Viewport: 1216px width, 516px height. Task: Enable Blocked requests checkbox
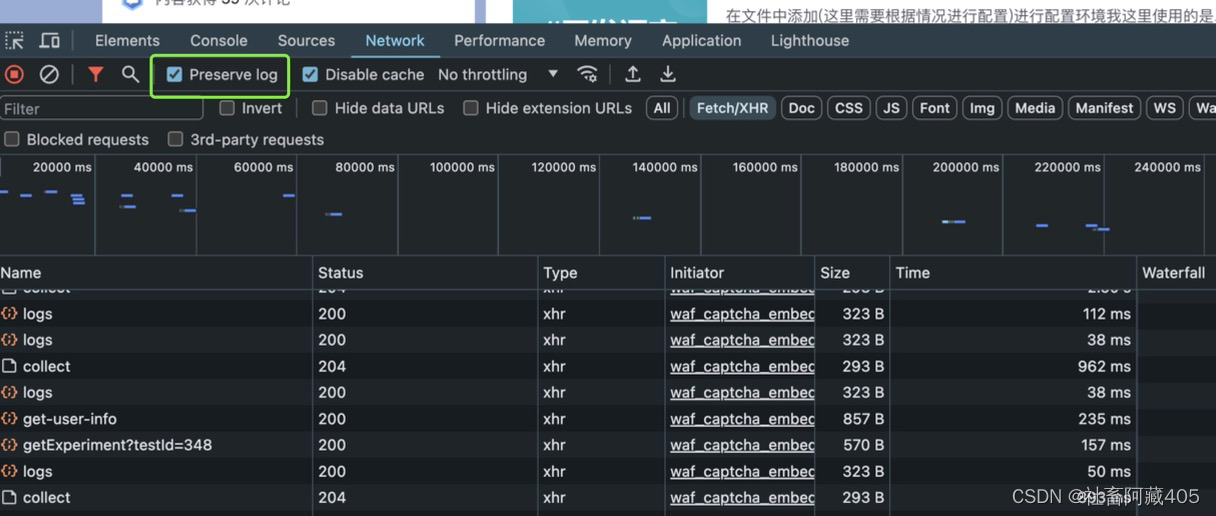tap(12, 139)
